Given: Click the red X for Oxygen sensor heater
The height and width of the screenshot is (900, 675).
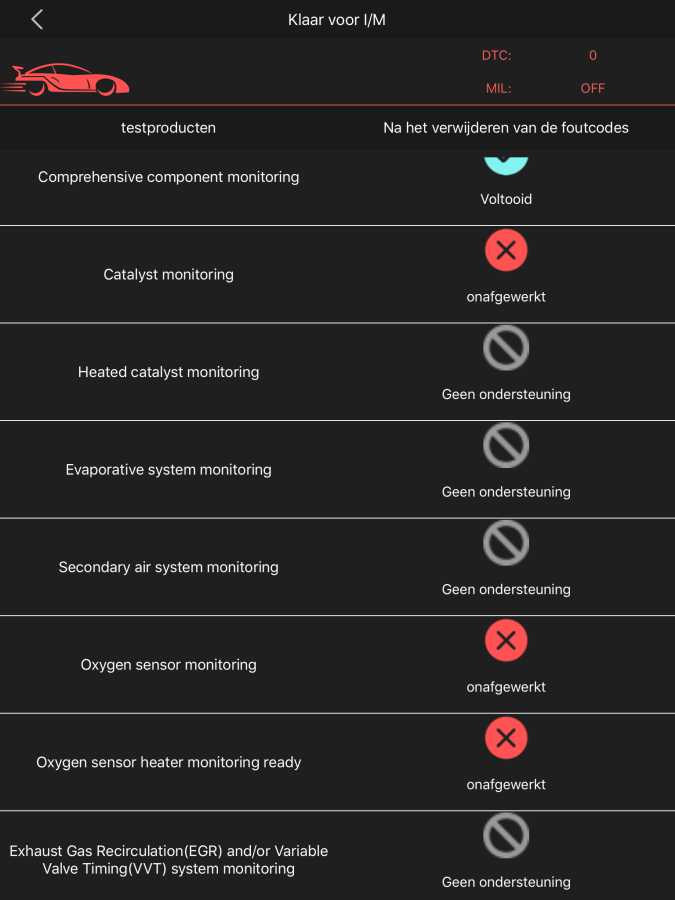Looking at the screenshot, I should click(x=506, y=739).
